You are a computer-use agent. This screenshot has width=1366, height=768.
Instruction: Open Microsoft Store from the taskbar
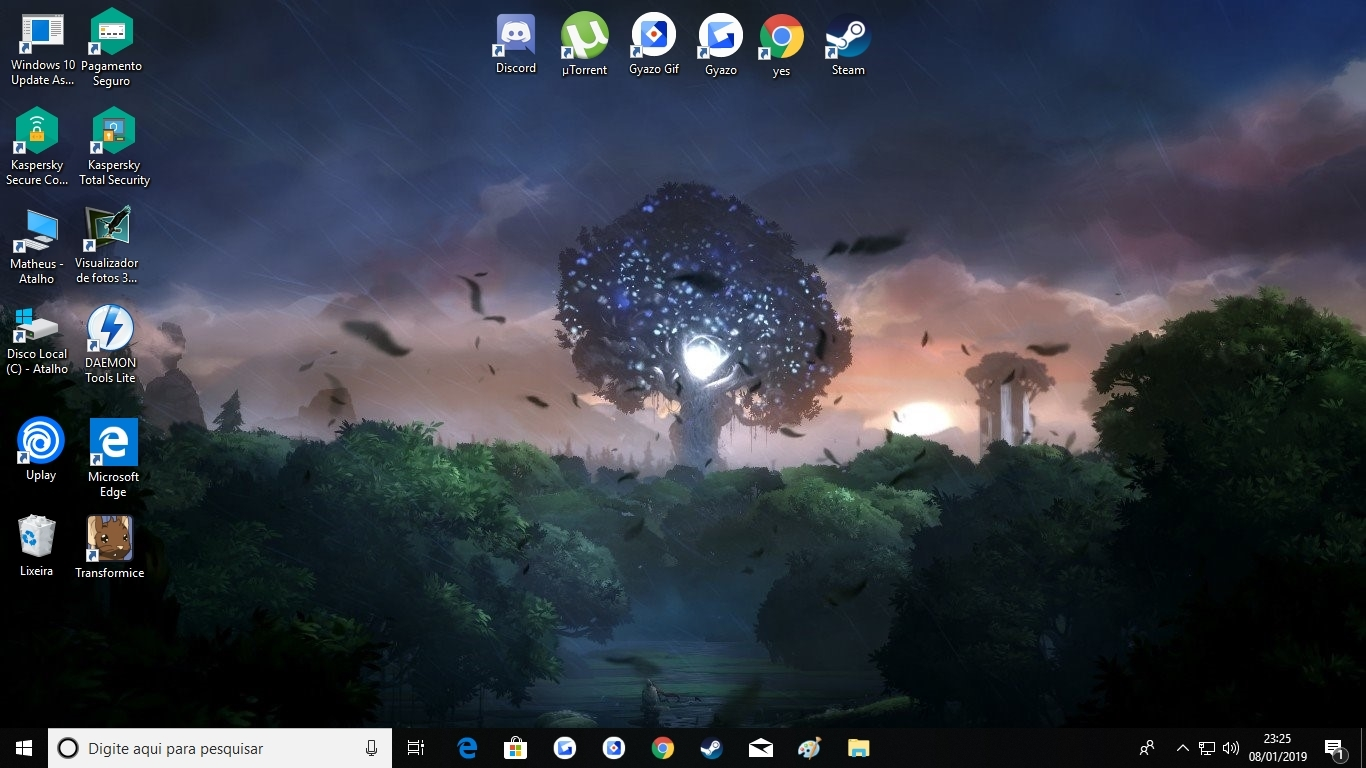coord(515,748)
